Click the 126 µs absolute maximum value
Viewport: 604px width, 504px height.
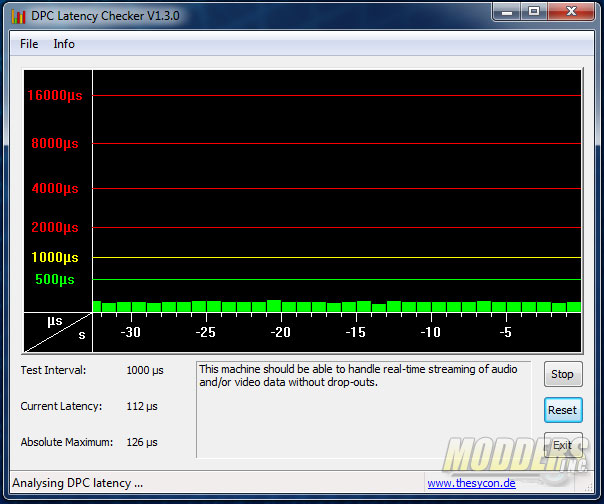tap(142, 442)
